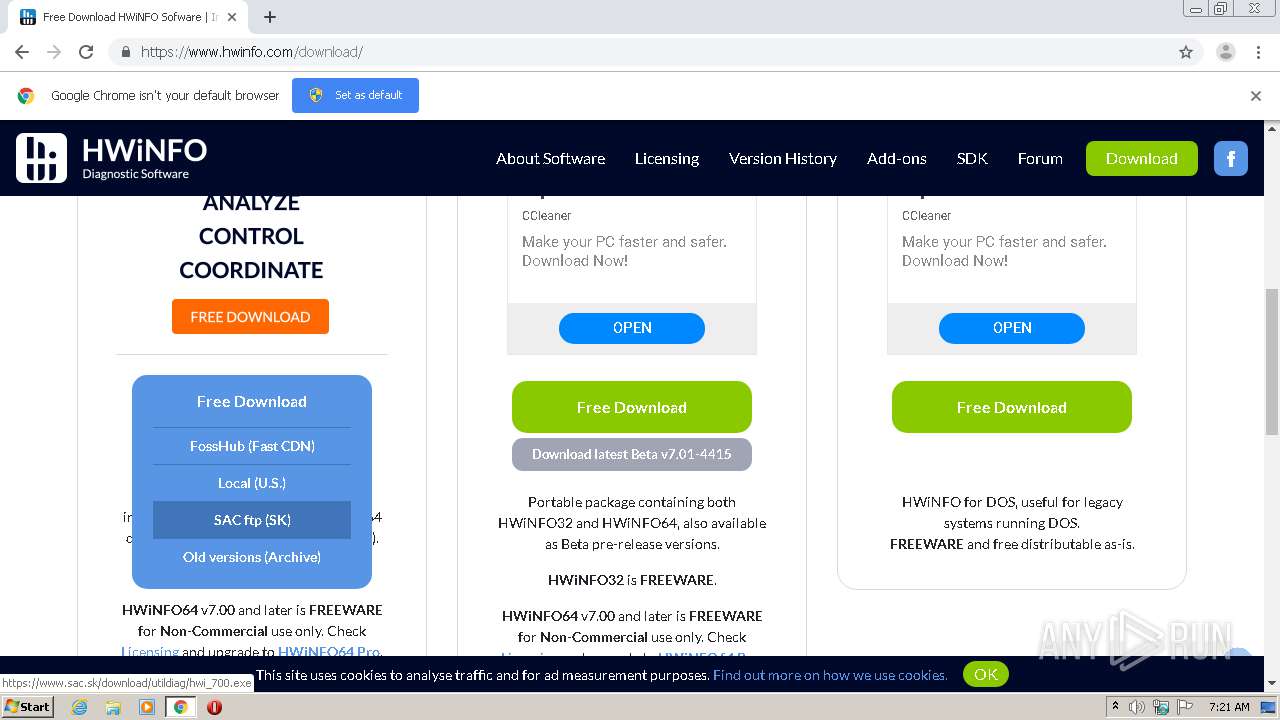Image resolution: width=1280 pixels, height=720 pixels.
Task: Launch Internet Explorer from taskbar
Action: tap(79, 707)
